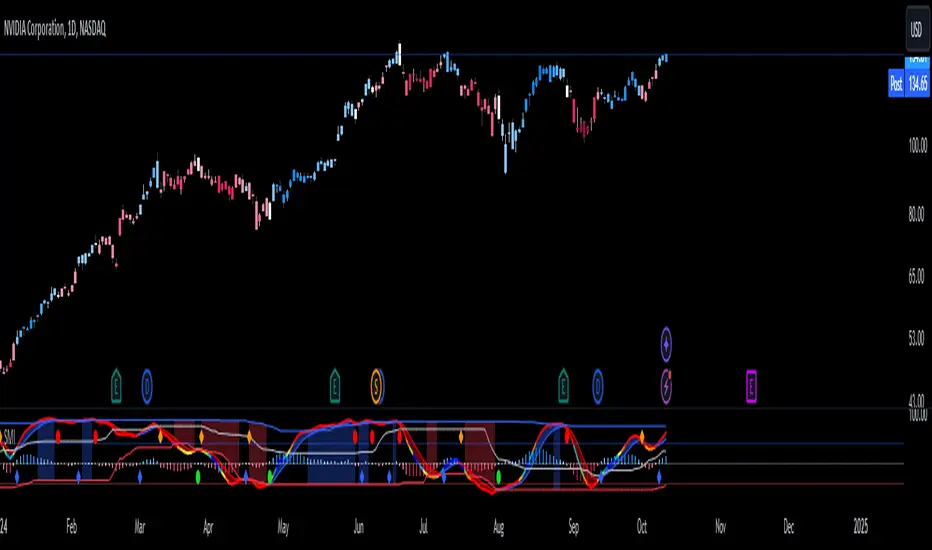Open the purple sparkle icon above lightning
Screen dimensions: 932x550
[666, 344]
